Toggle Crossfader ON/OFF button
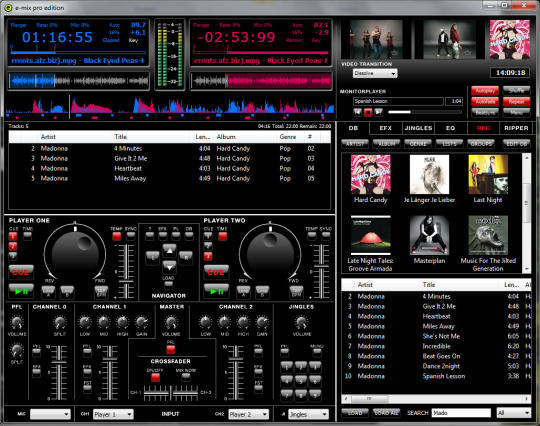540x426 pixels. pos(155,378)
